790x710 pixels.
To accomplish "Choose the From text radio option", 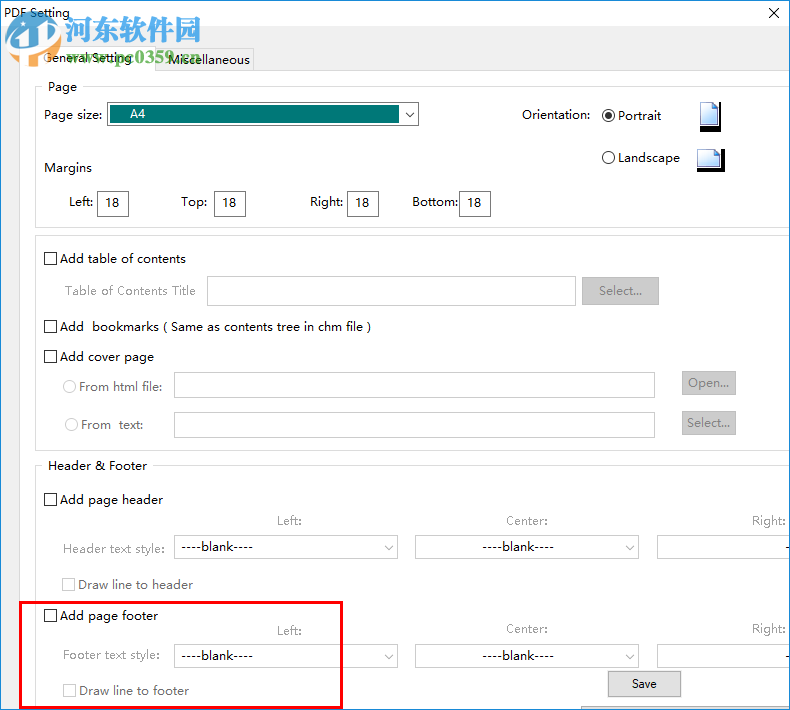I will coord(72,425).
